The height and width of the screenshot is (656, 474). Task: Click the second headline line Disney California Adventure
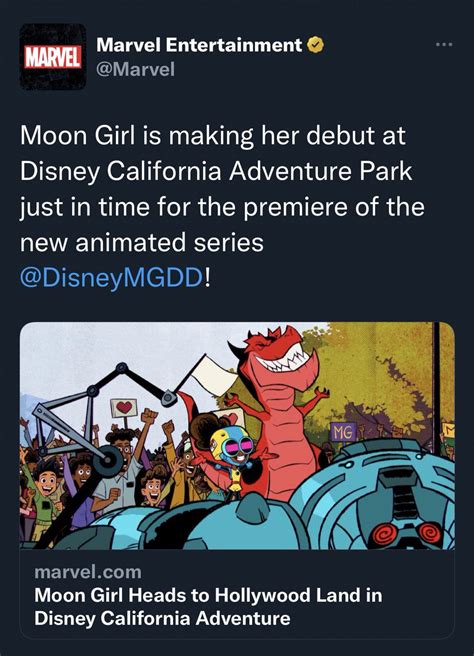[162, 618]
